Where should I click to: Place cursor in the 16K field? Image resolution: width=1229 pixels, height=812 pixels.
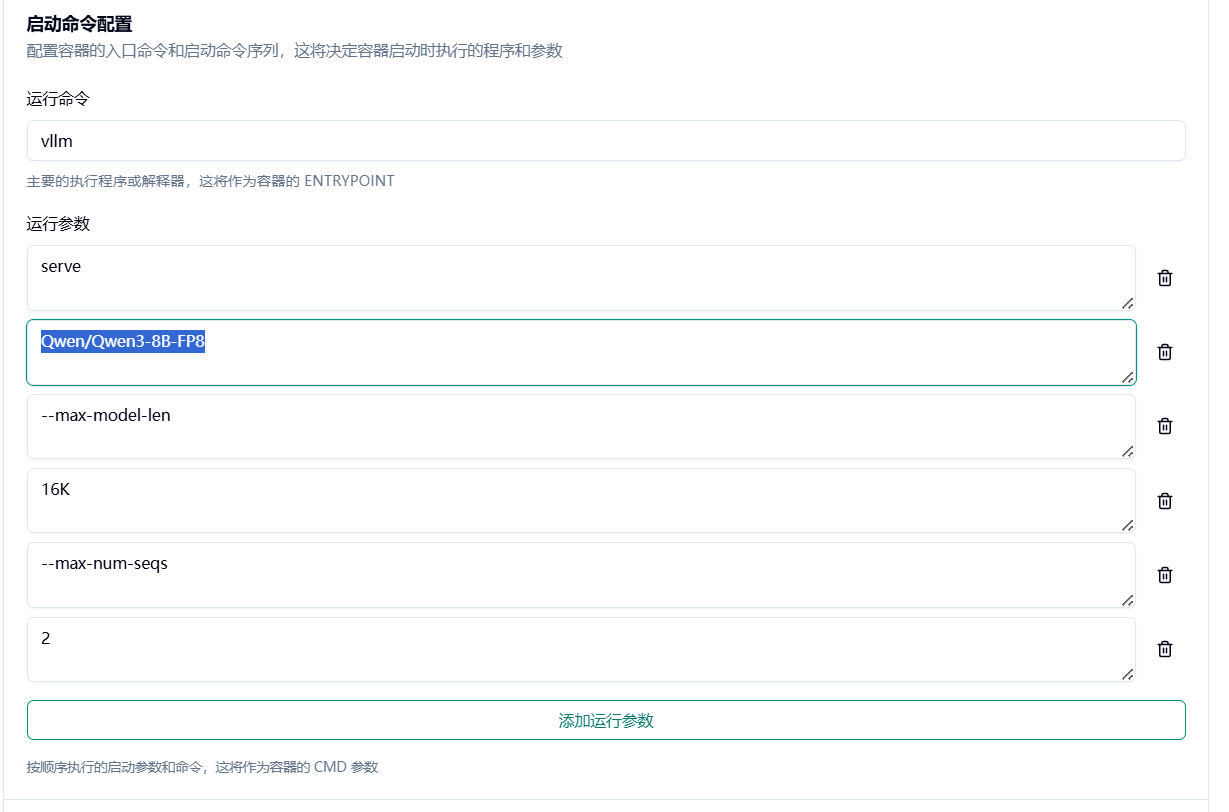coord(580,501)
